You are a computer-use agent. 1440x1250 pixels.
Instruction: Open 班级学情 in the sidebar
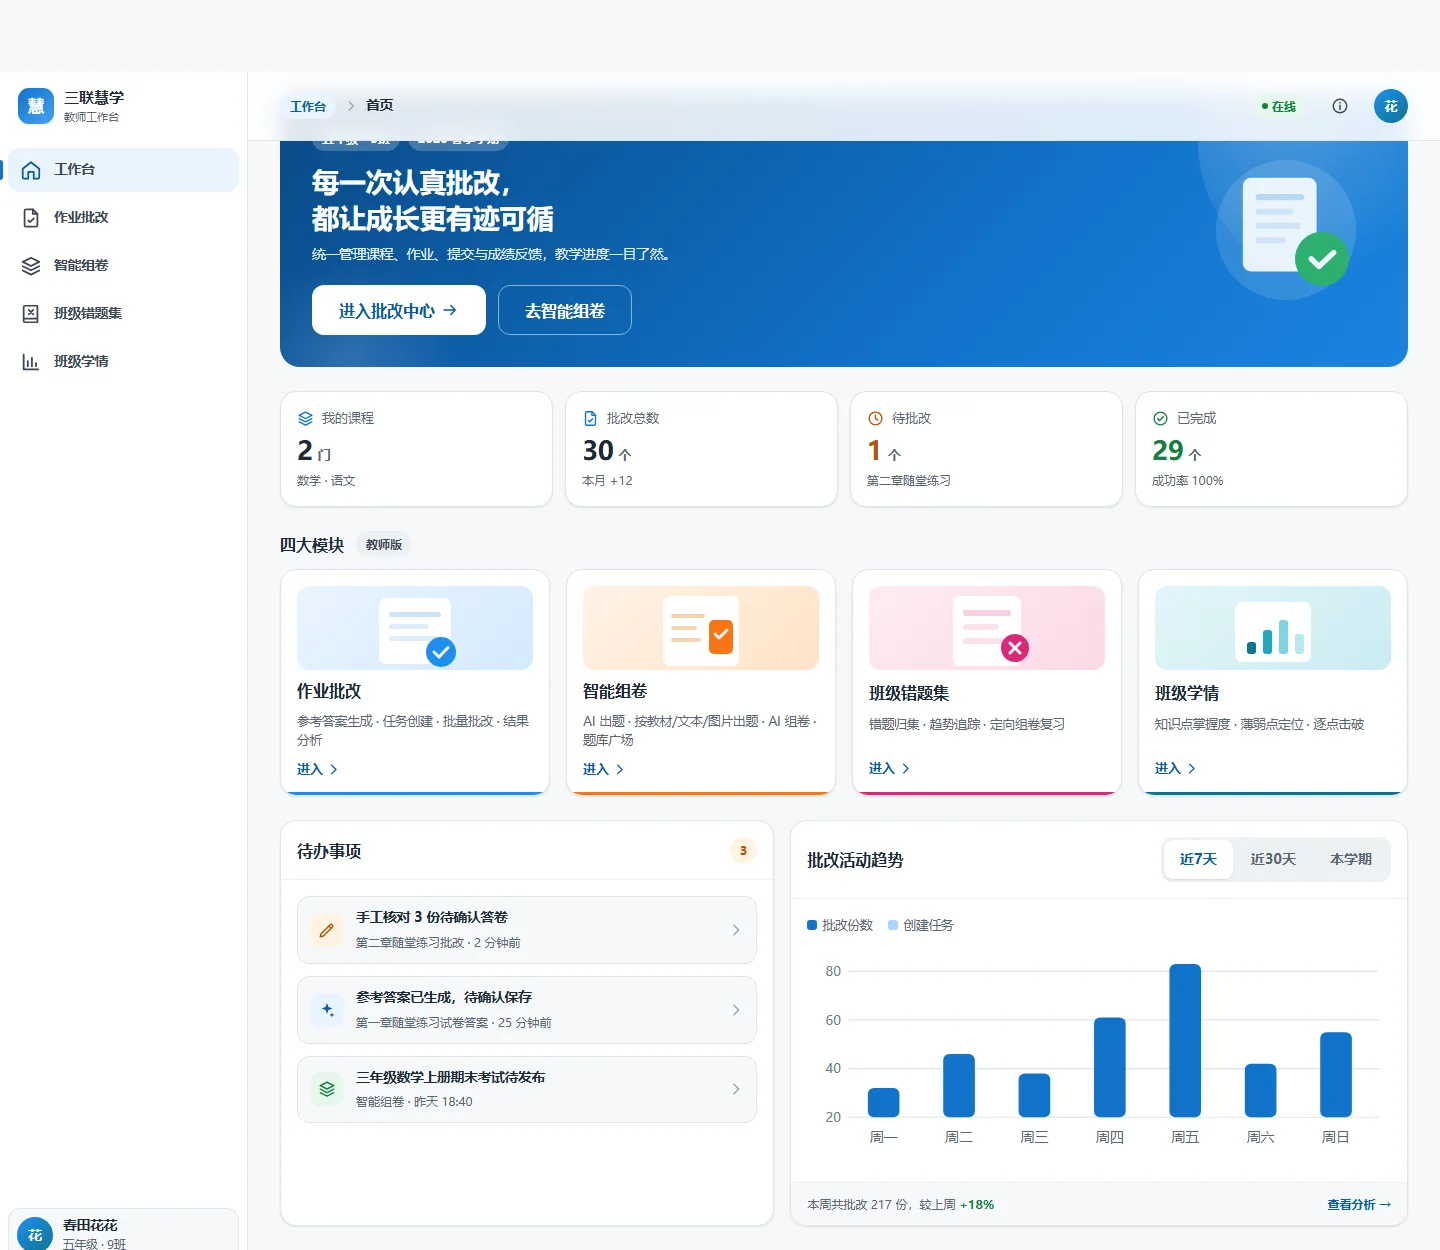[124, 362]
